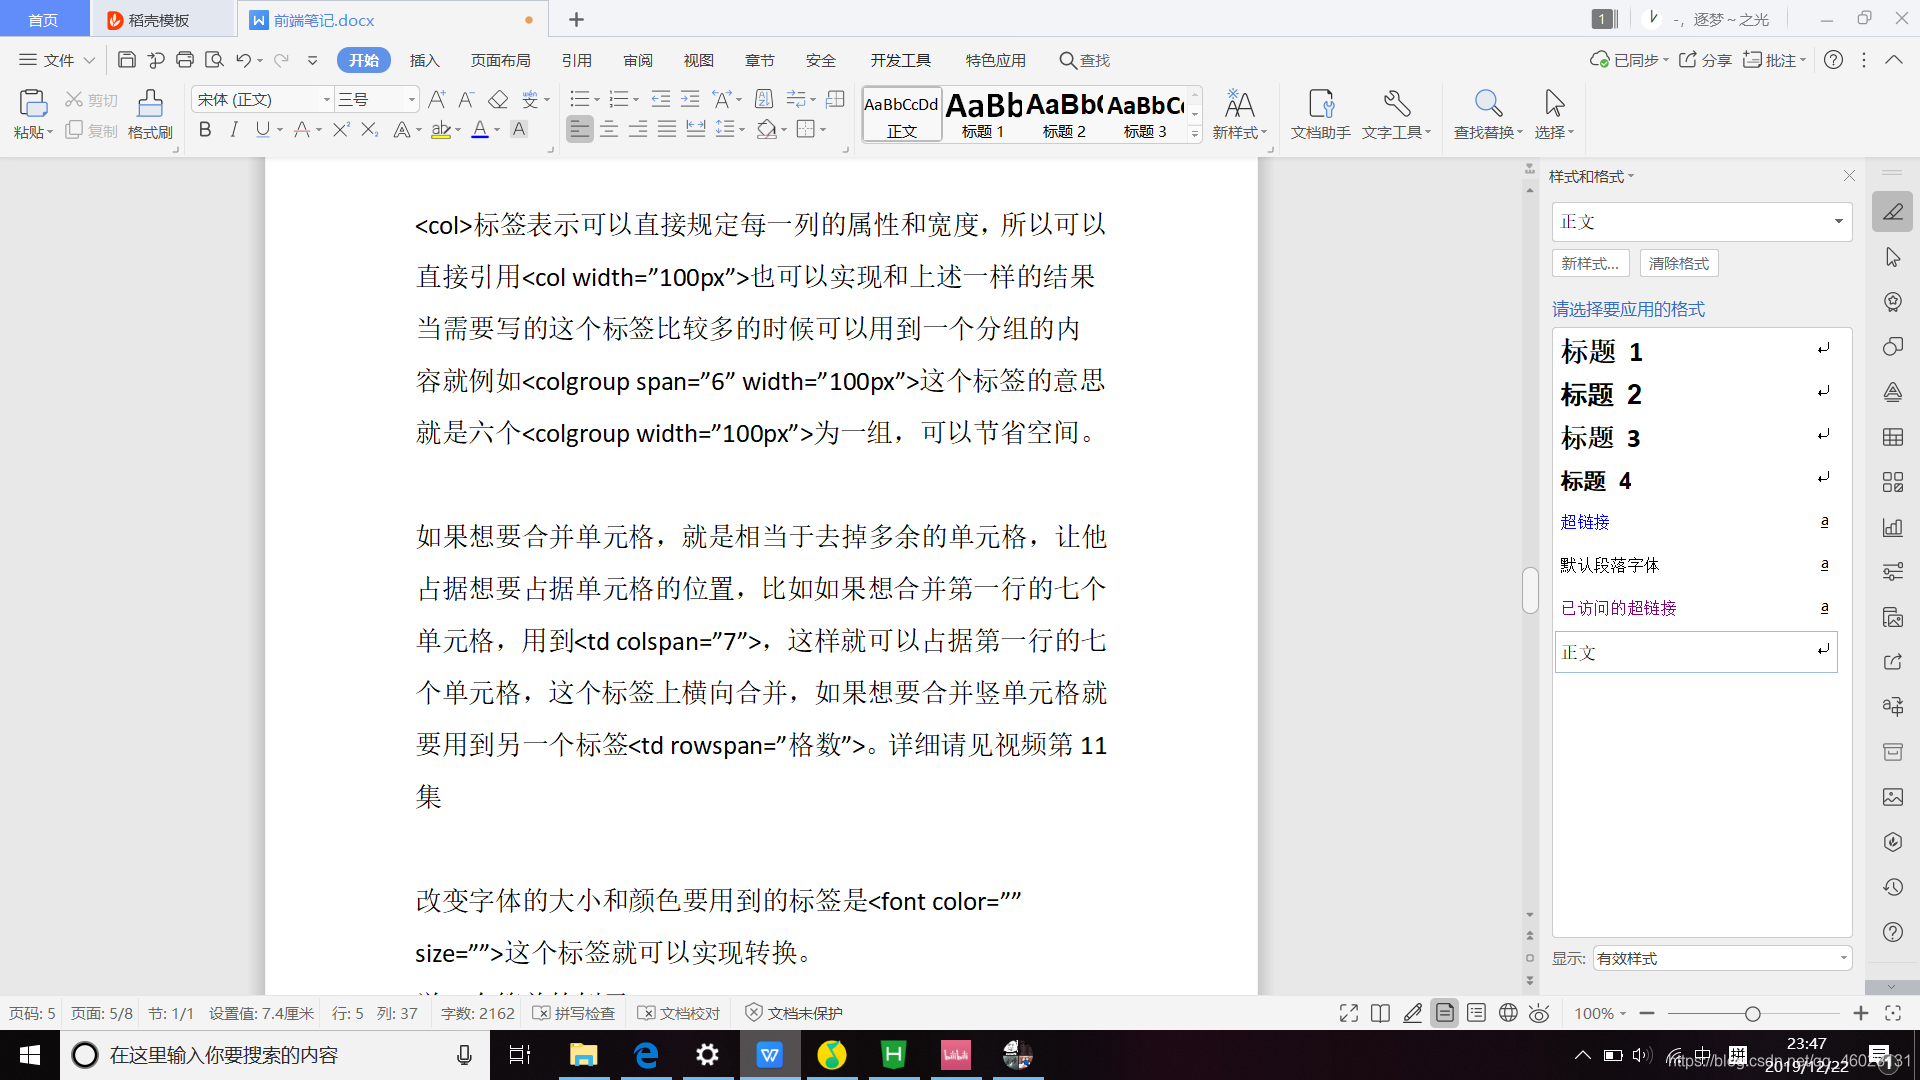Switch to the 插入 ribbon tab
Image resolution: width=1920 pixels, height=1080 pixels.
(424, 60)
